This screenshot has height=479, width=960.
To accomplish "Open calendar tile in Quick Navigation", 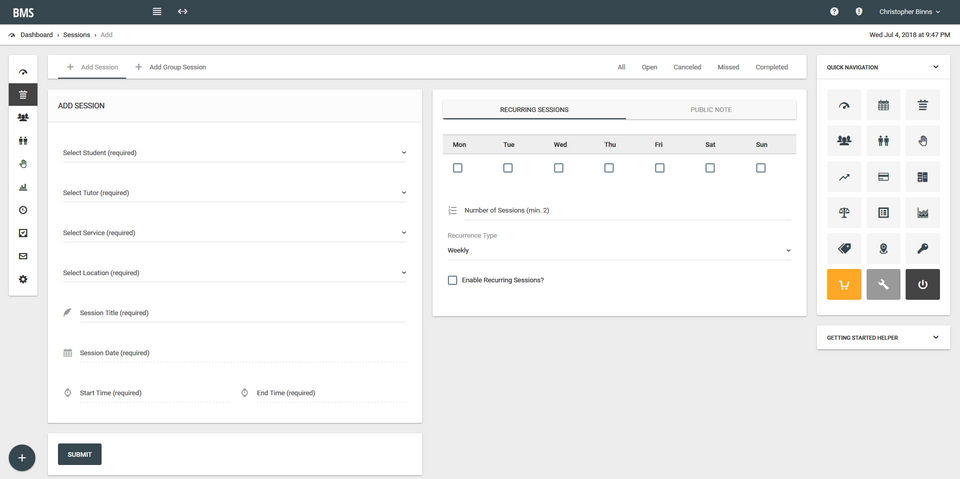I will click(x=883, y=105).
